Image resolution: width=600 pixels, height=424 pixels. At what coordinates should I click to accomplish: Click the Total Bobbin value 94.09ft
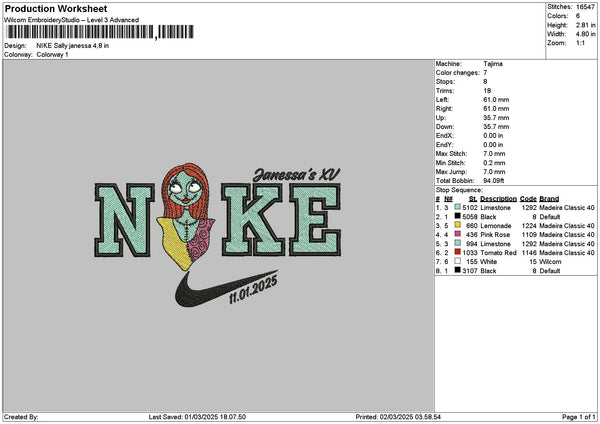click(494, 181)
